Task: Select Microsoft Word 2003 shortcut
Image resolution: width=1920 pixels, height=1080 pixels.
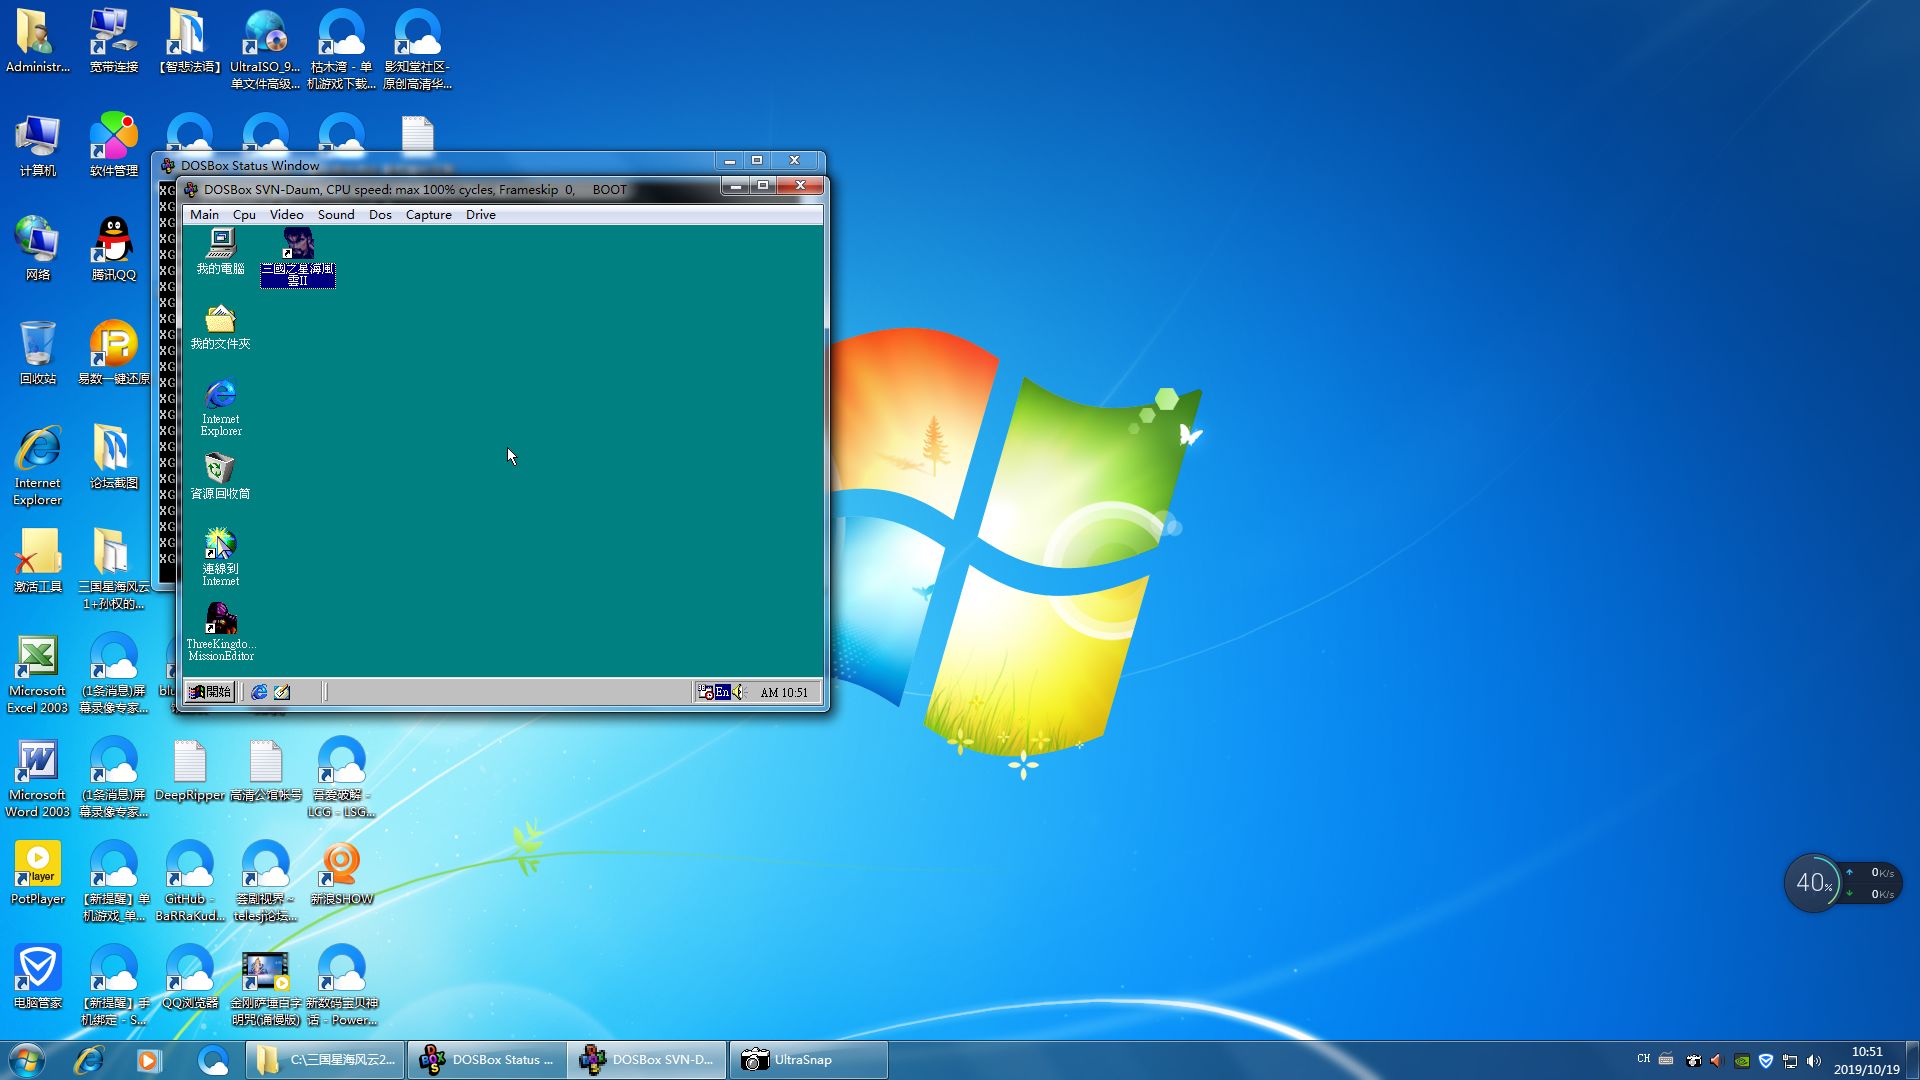Action: click(x=37, y=778)
